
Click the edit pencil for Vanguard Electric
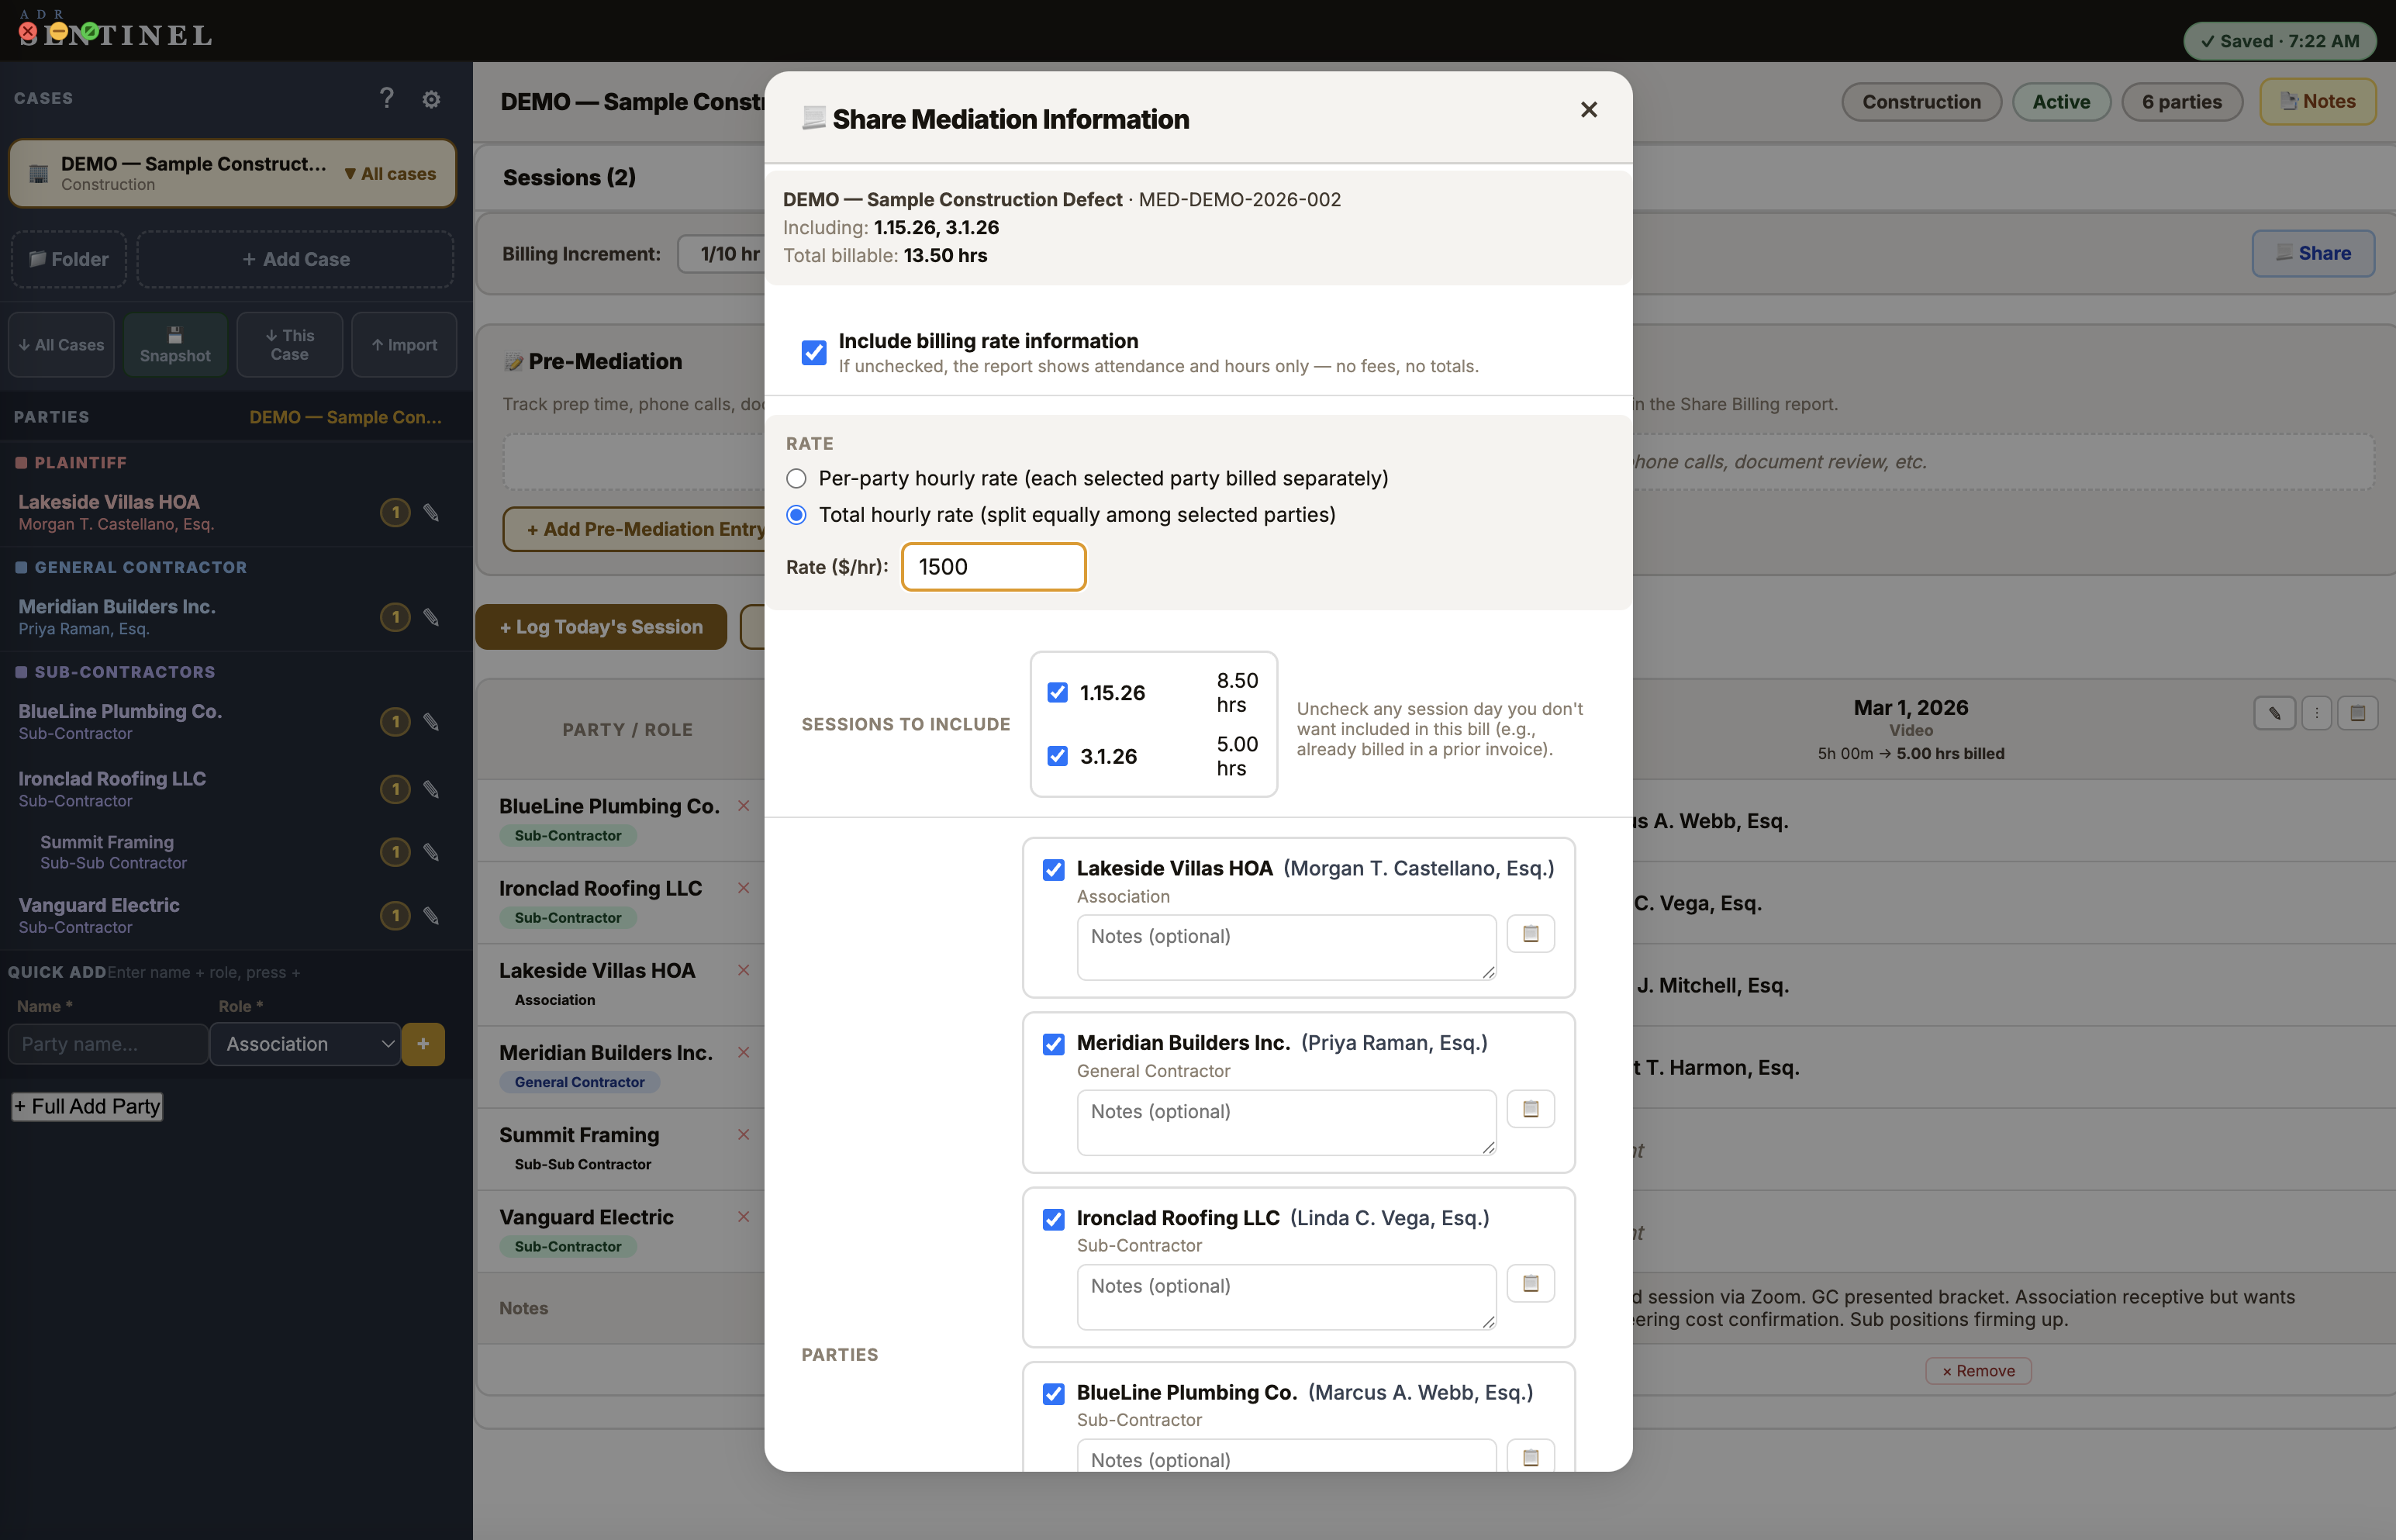431,916
